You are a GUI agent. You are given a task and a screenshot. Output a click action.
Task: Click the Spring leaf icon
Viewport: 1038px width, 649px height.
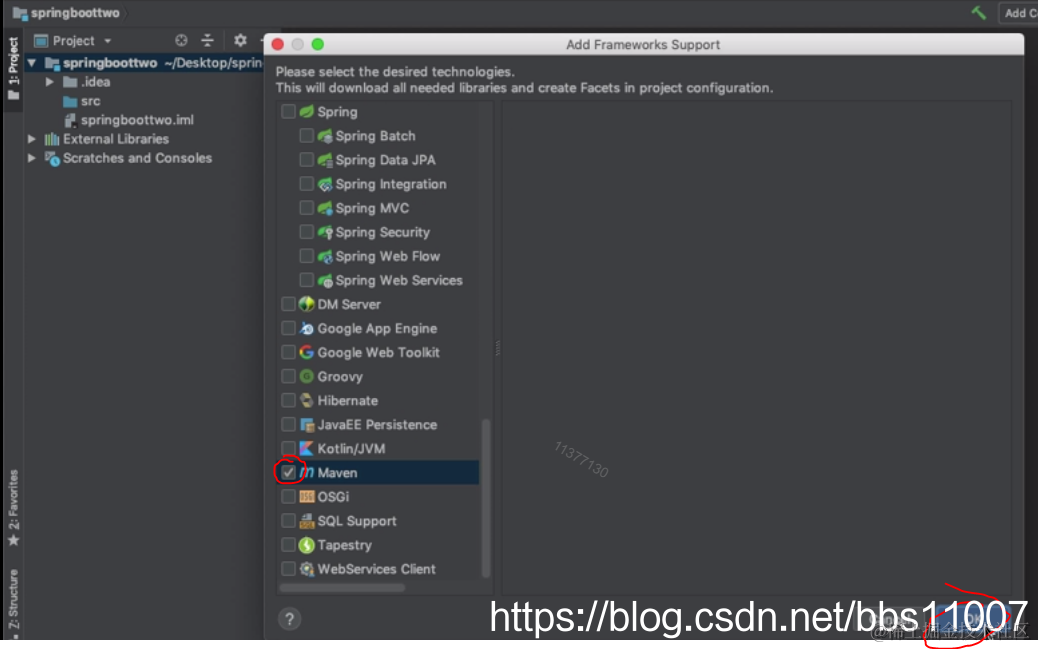point(307,111)
